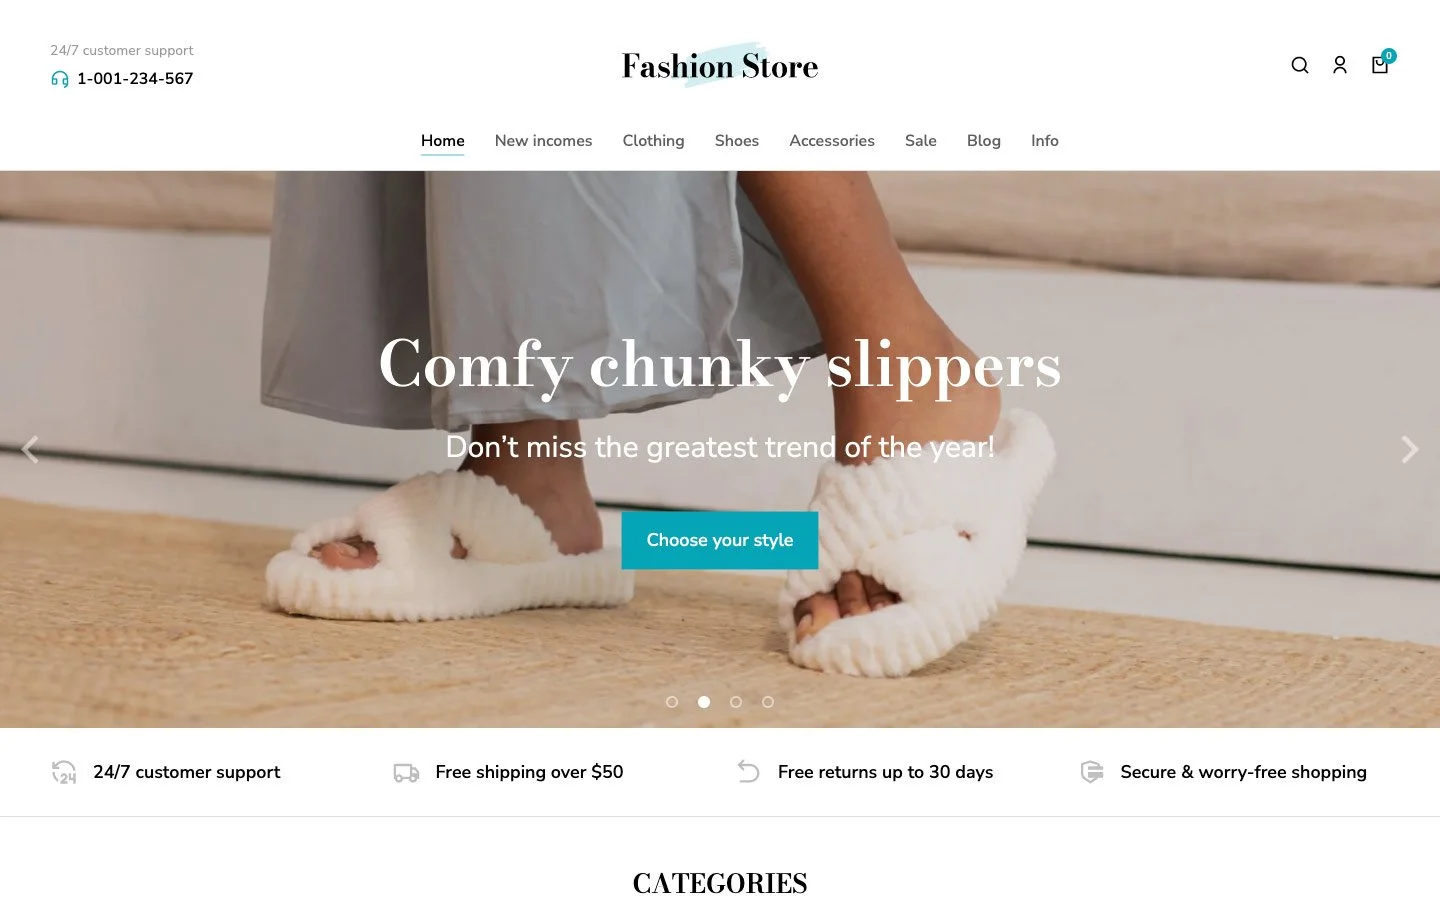Advance to the next slide arrow
This screenshot has width=1440, height=900.
point(1410,450)
